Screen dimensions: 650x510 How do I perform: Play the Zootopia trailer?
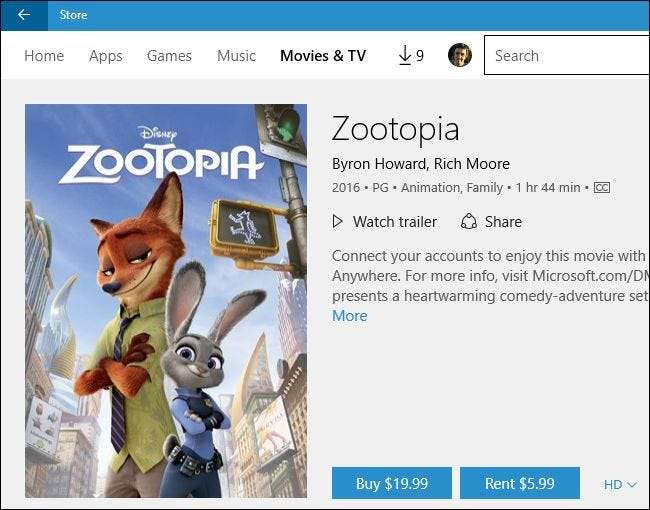(384, 222)
